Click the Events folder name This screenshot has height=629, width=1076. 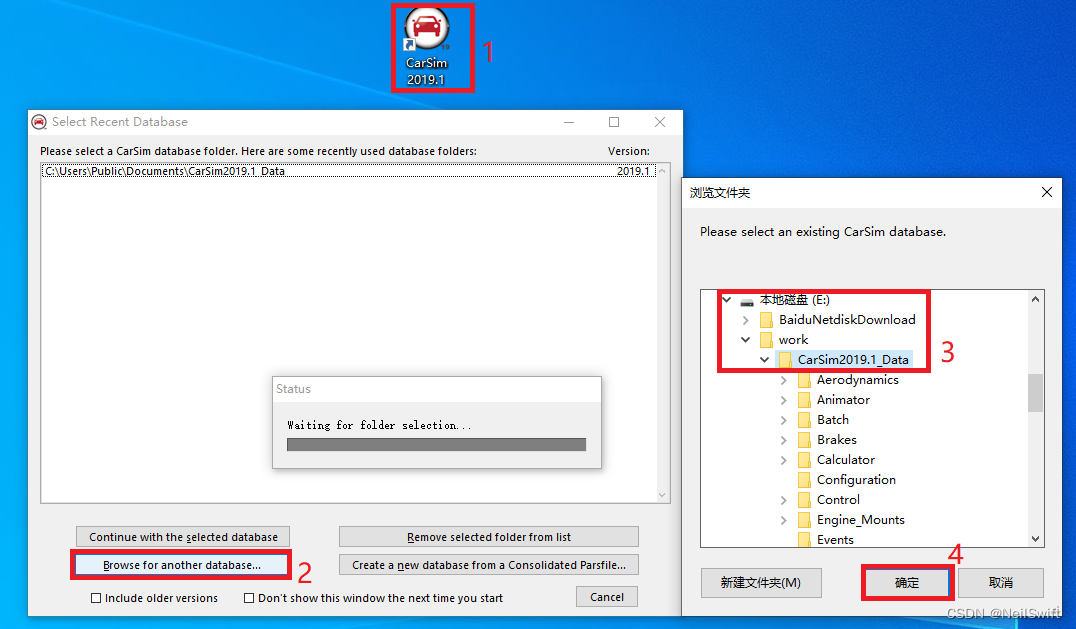pyautogui.click(x=835, y=539)
